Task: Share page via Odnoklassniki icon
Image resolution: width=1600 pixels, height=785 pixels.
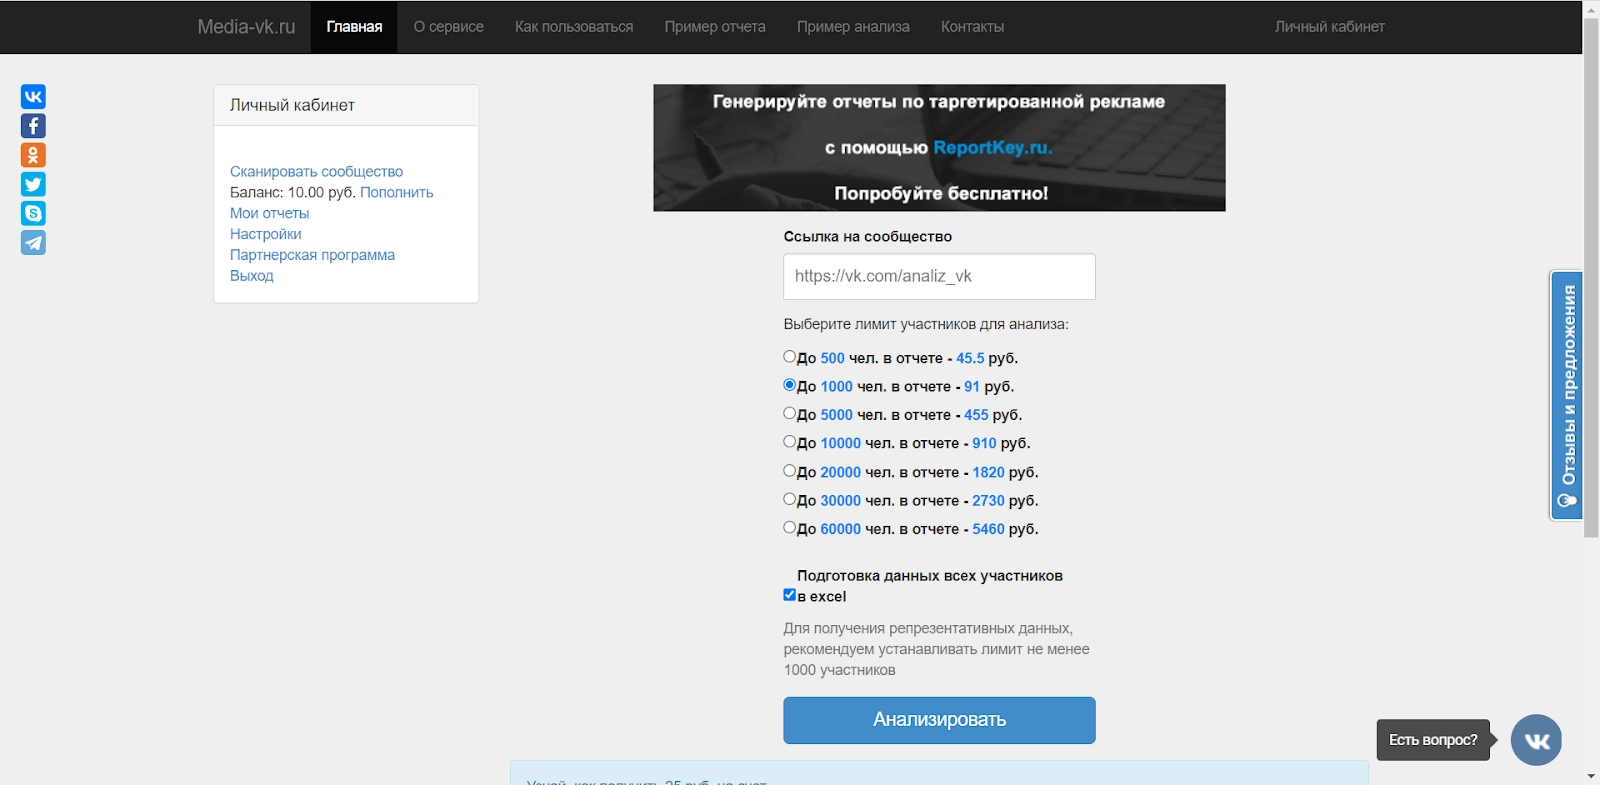Action: click(33, 155)
